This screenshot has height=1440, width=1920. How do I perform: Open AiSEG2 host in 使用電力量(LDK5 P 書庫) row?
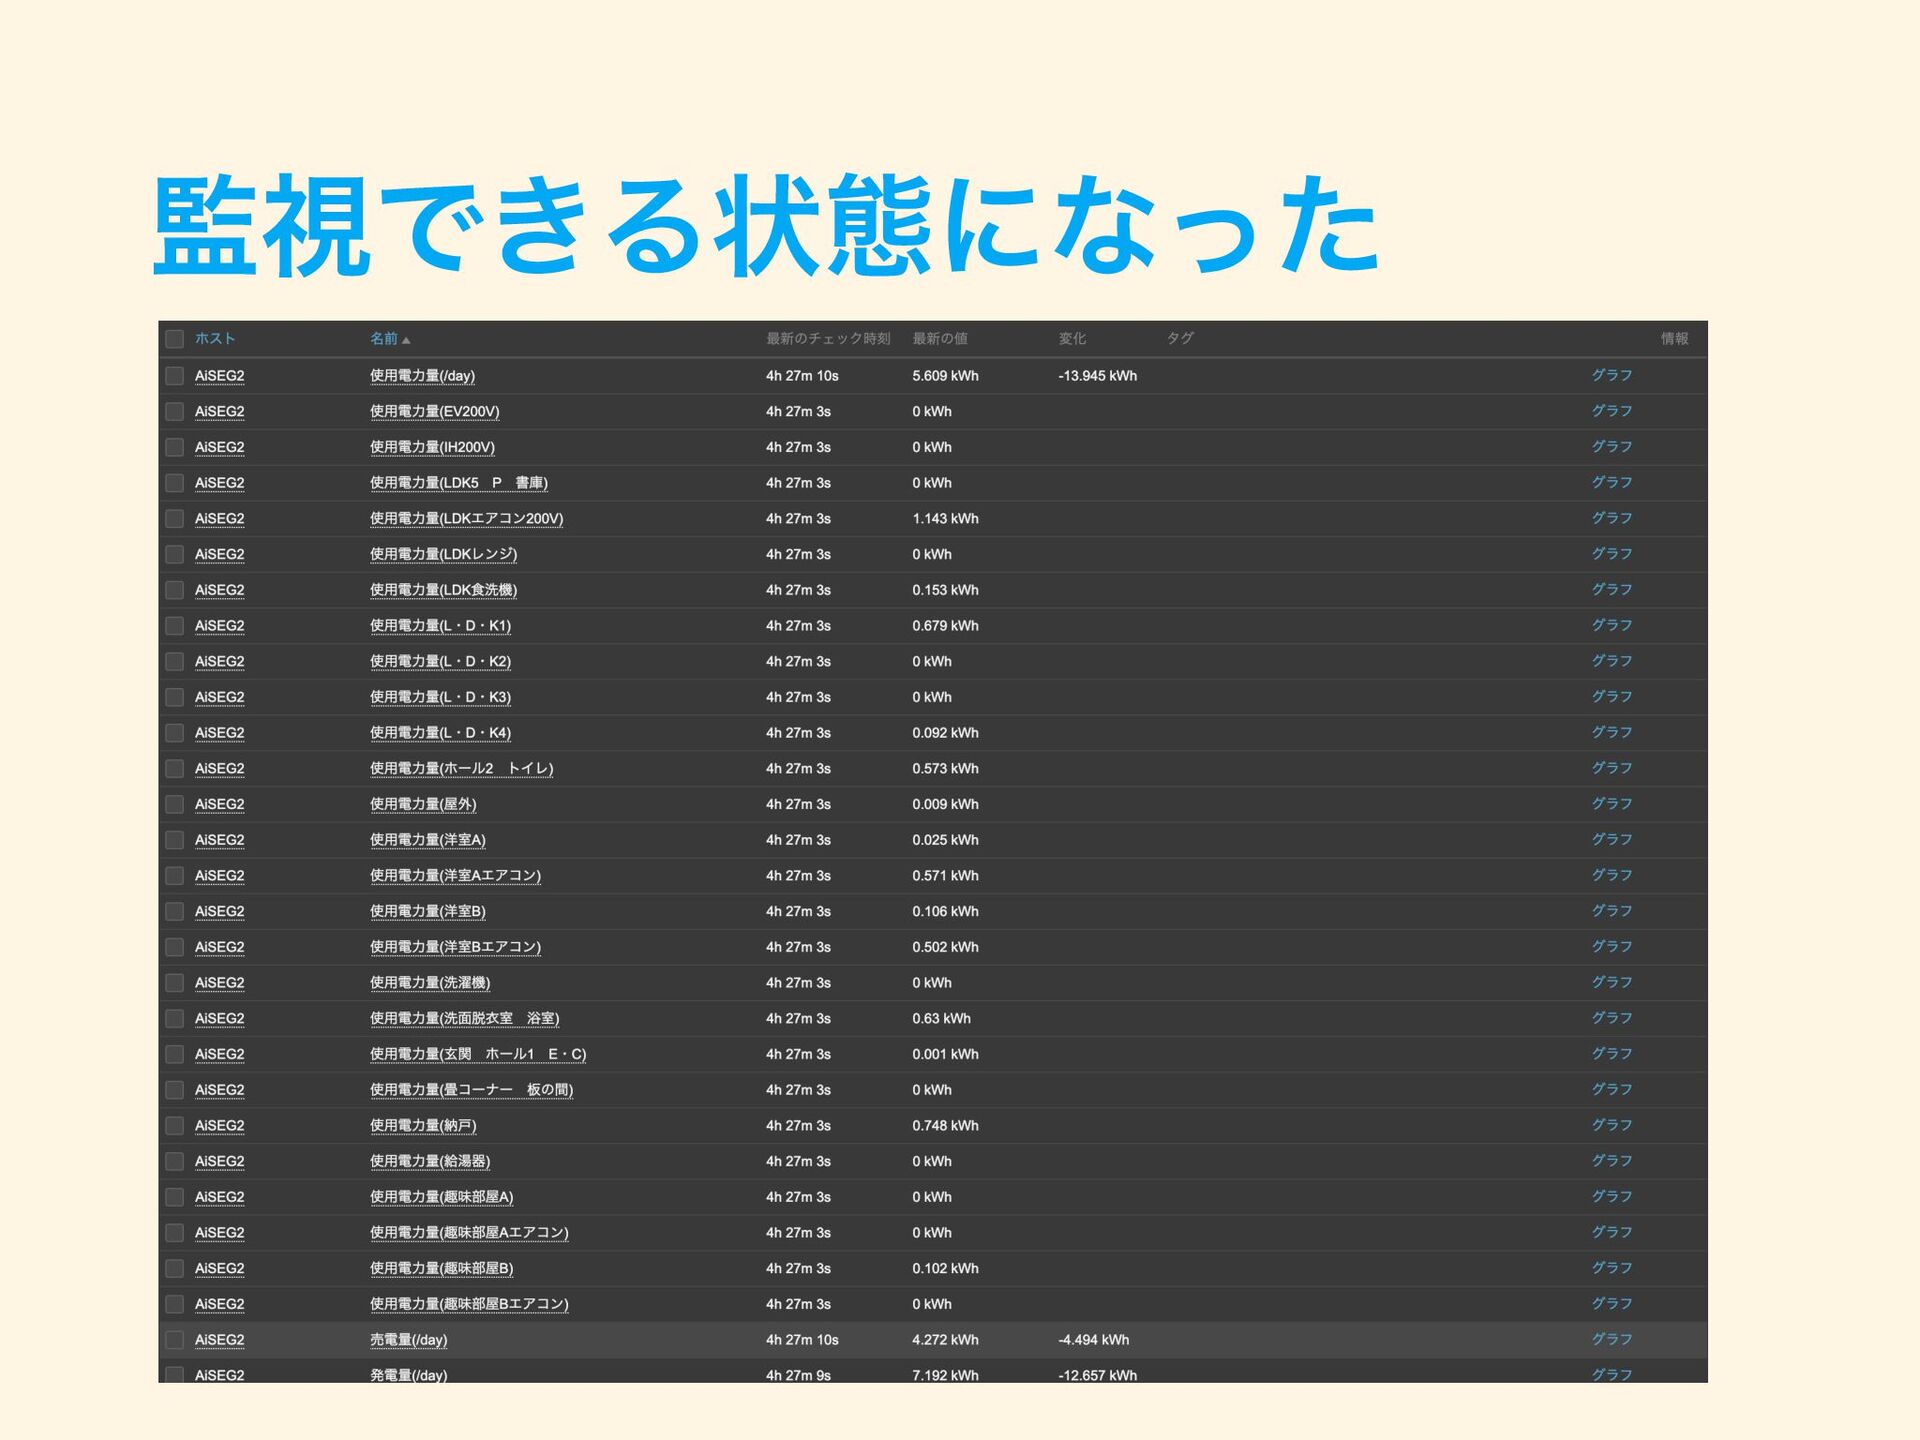coord(220,483)
